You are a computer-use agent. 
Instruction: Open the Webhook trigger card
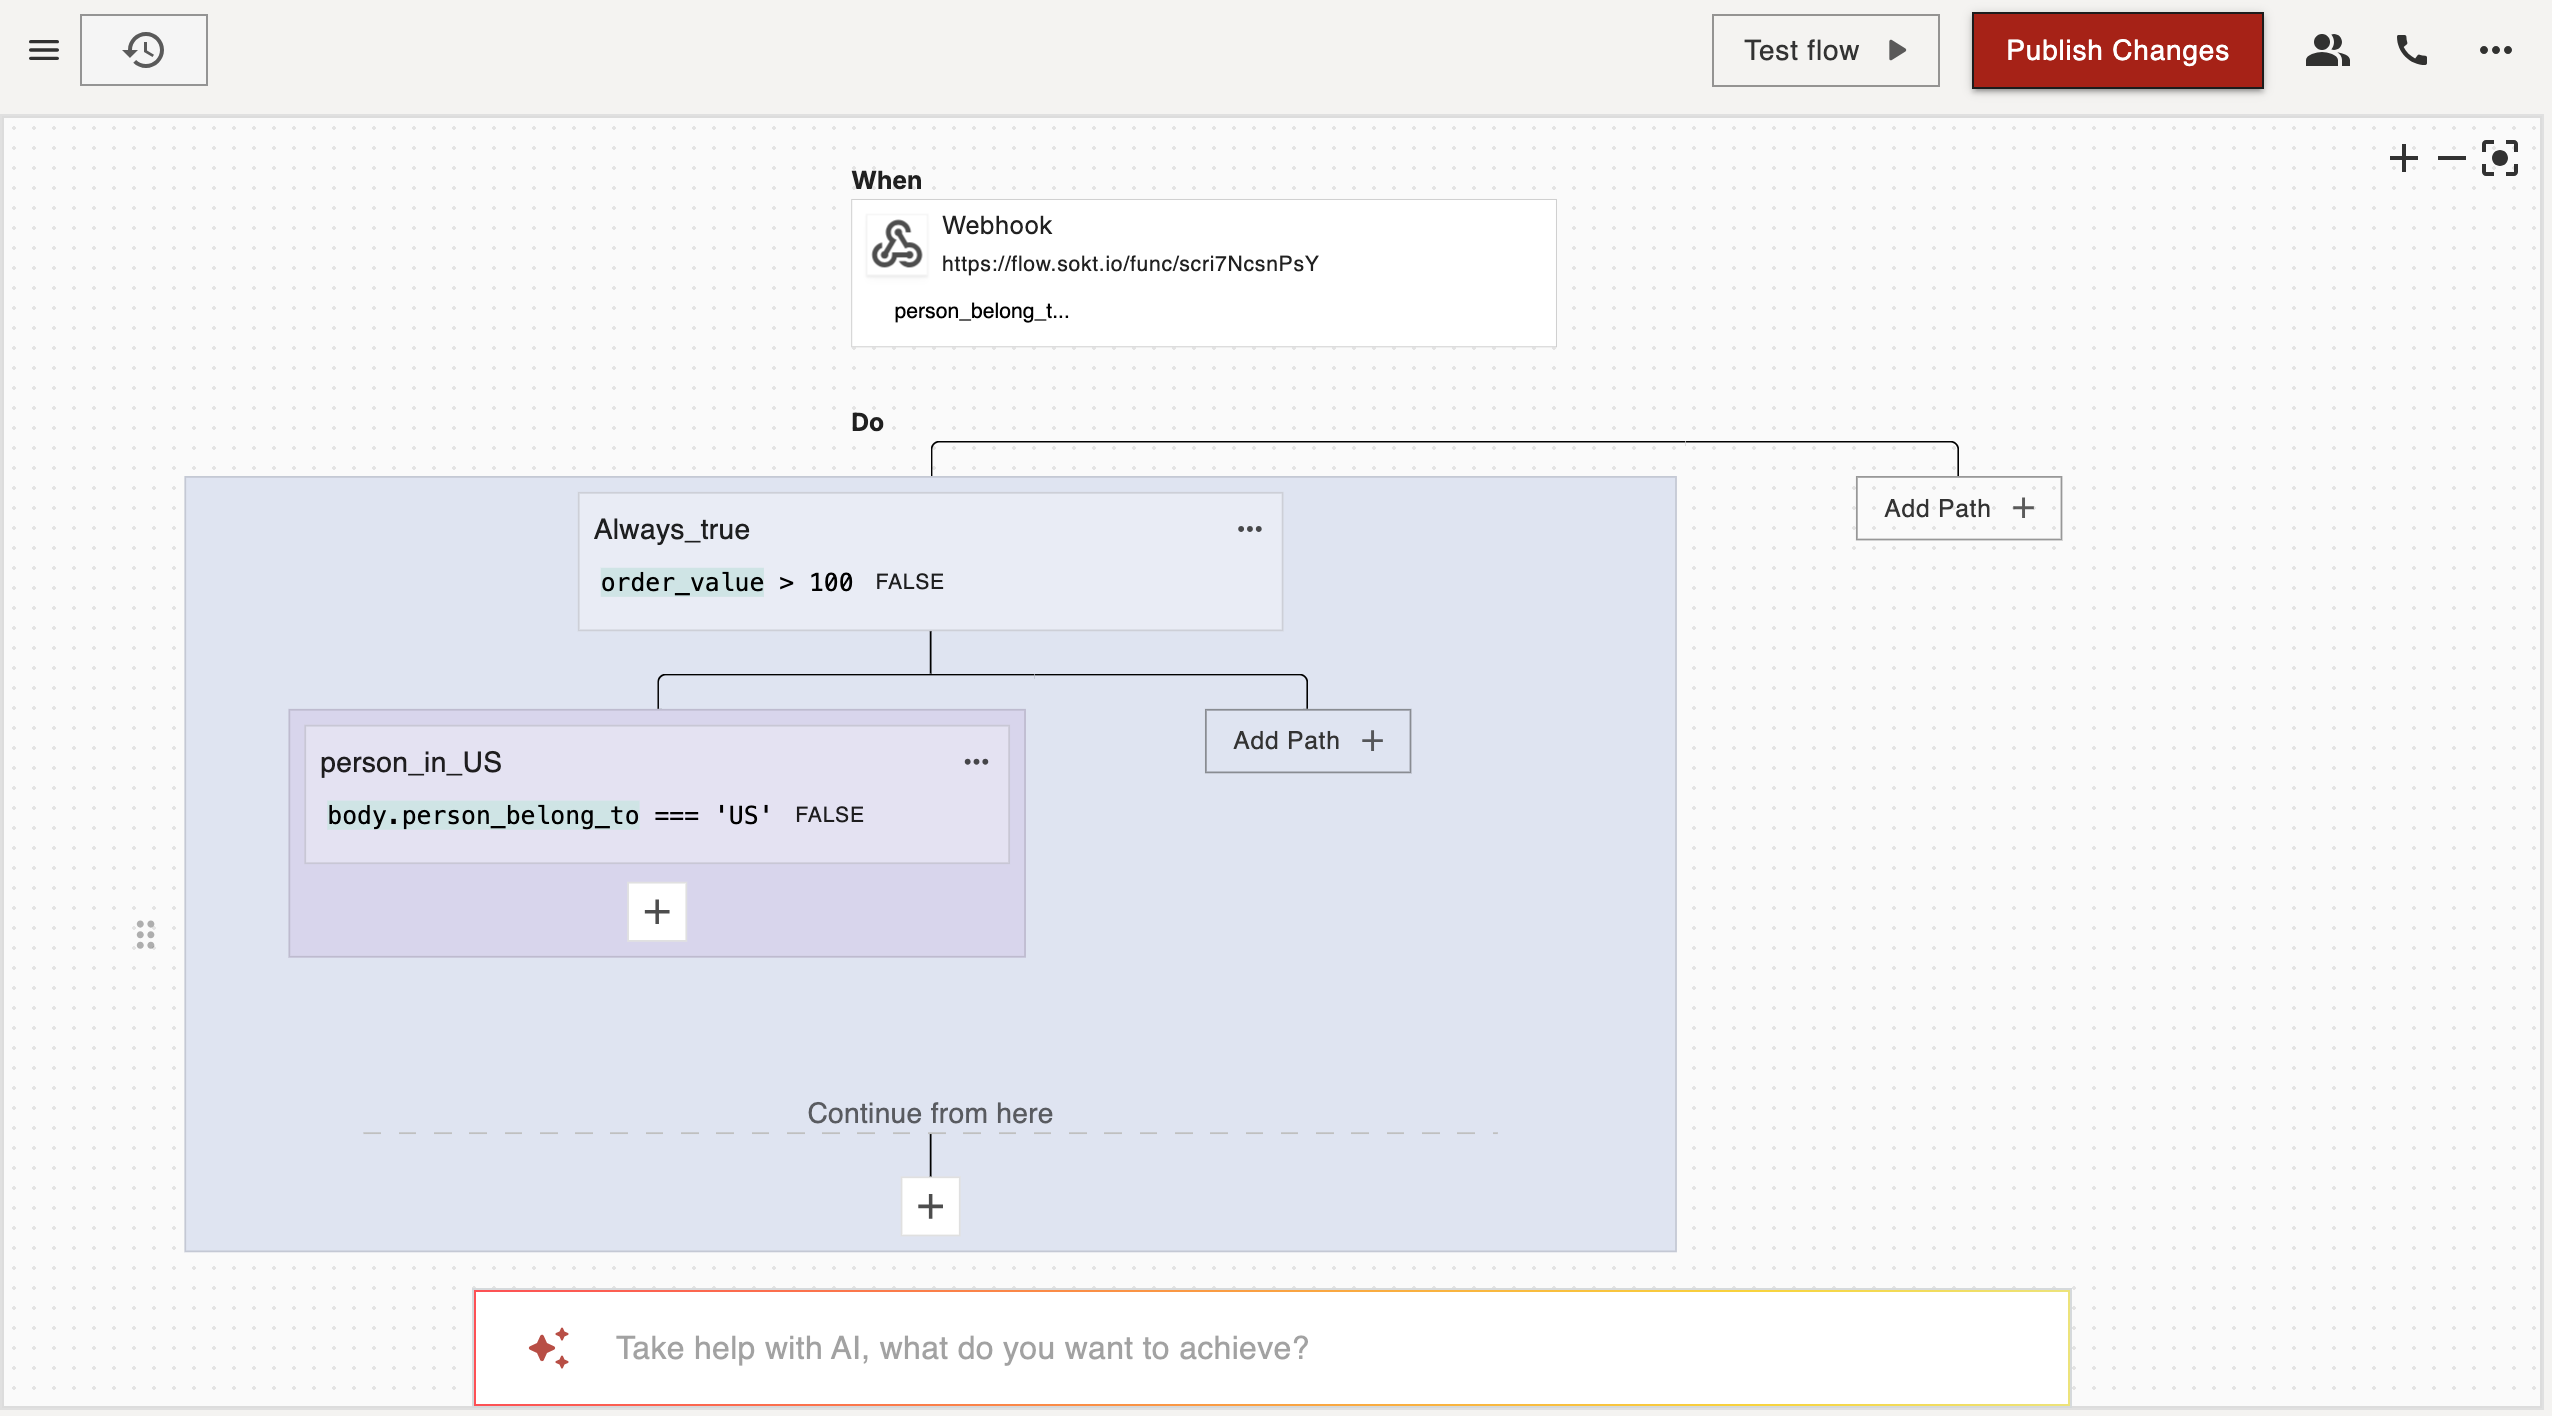point(1203,273)
